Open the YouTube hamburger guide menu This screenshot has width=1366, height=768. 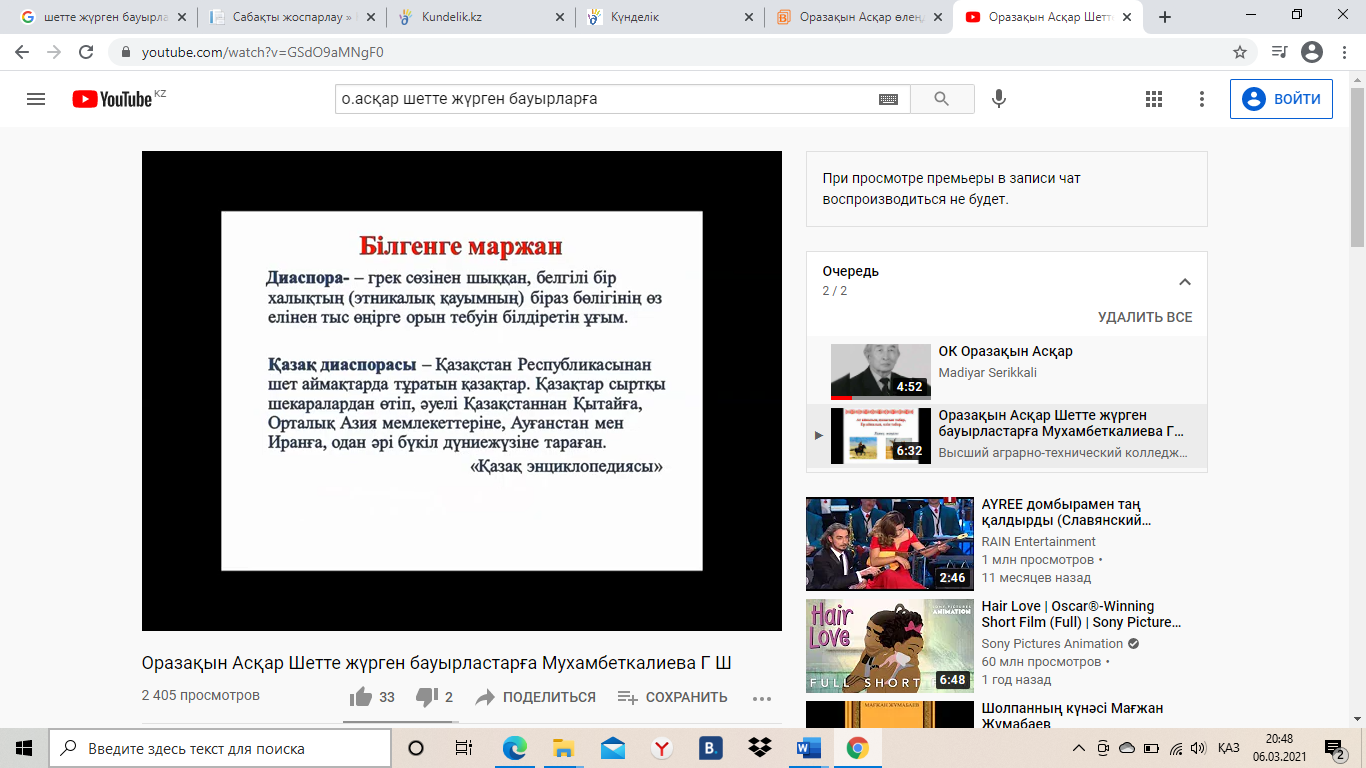coord(36,99)
